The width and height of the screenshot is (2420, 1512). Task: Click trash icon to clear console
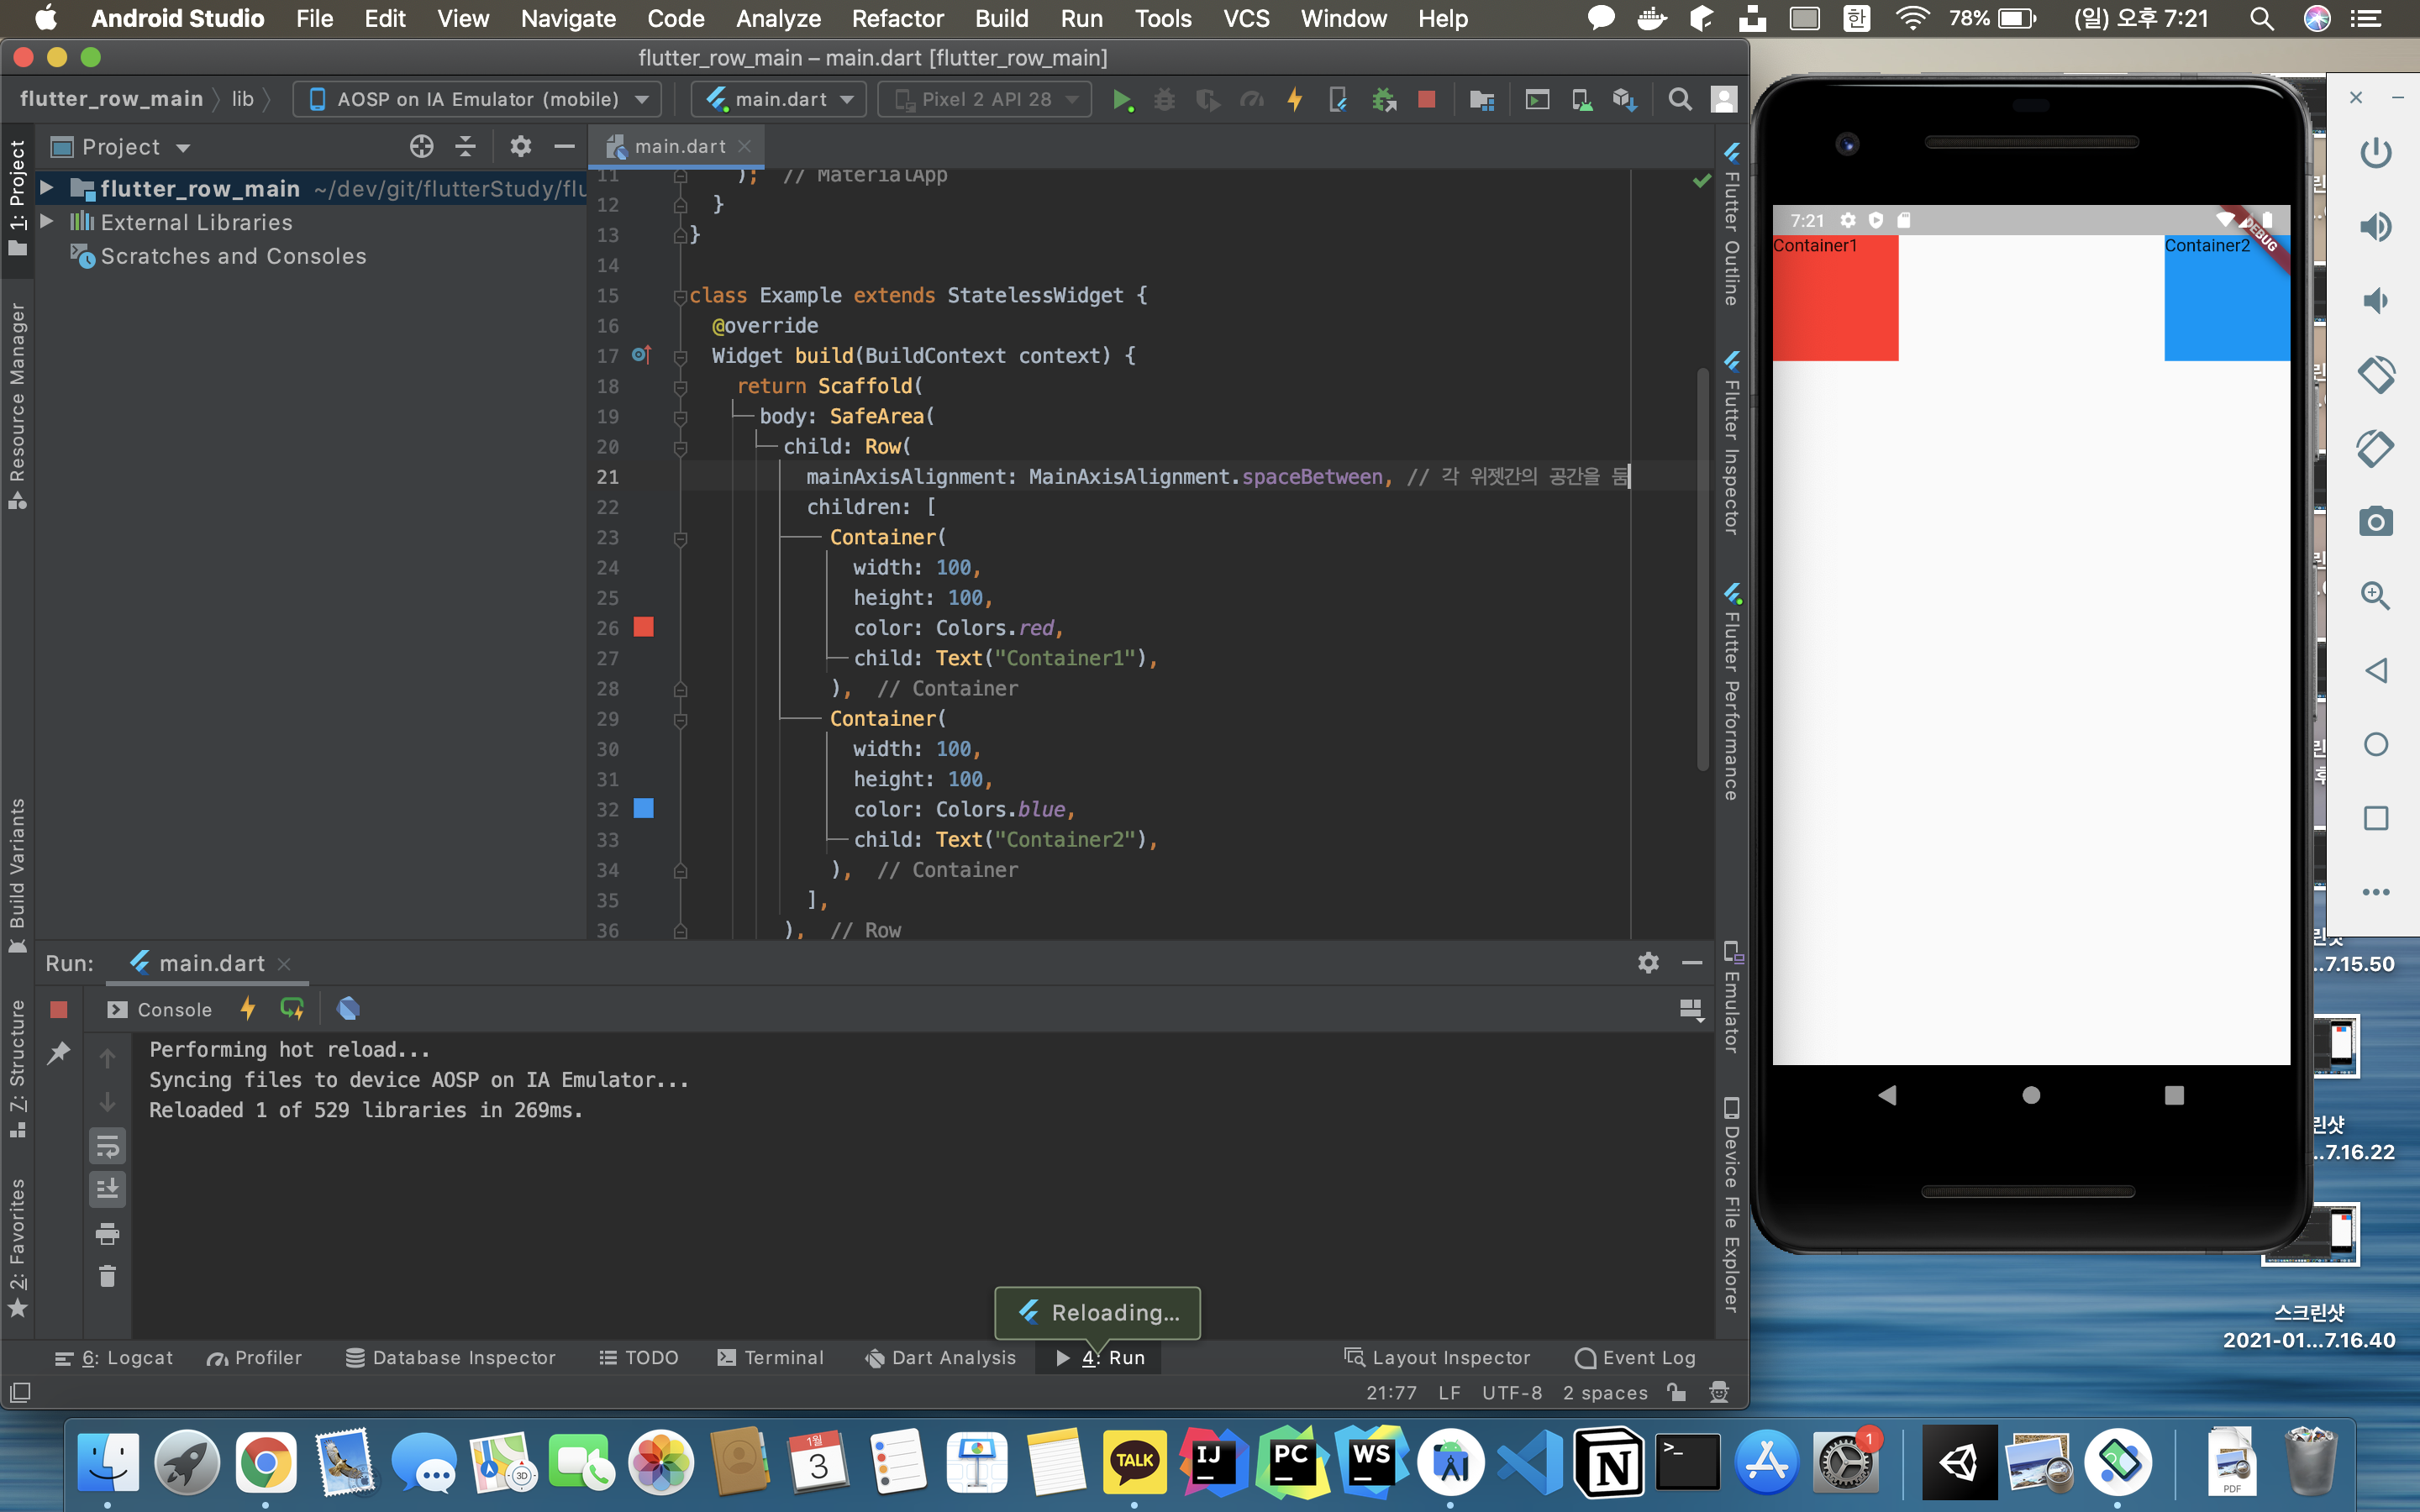pos(107,1277)
